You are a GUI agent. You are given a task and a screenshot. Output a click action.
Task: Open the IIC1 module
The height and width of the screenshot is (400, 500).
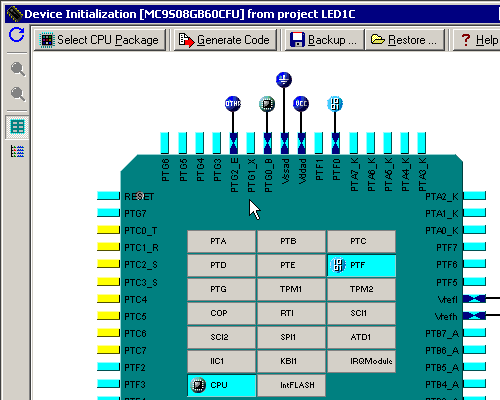[221, 361]
